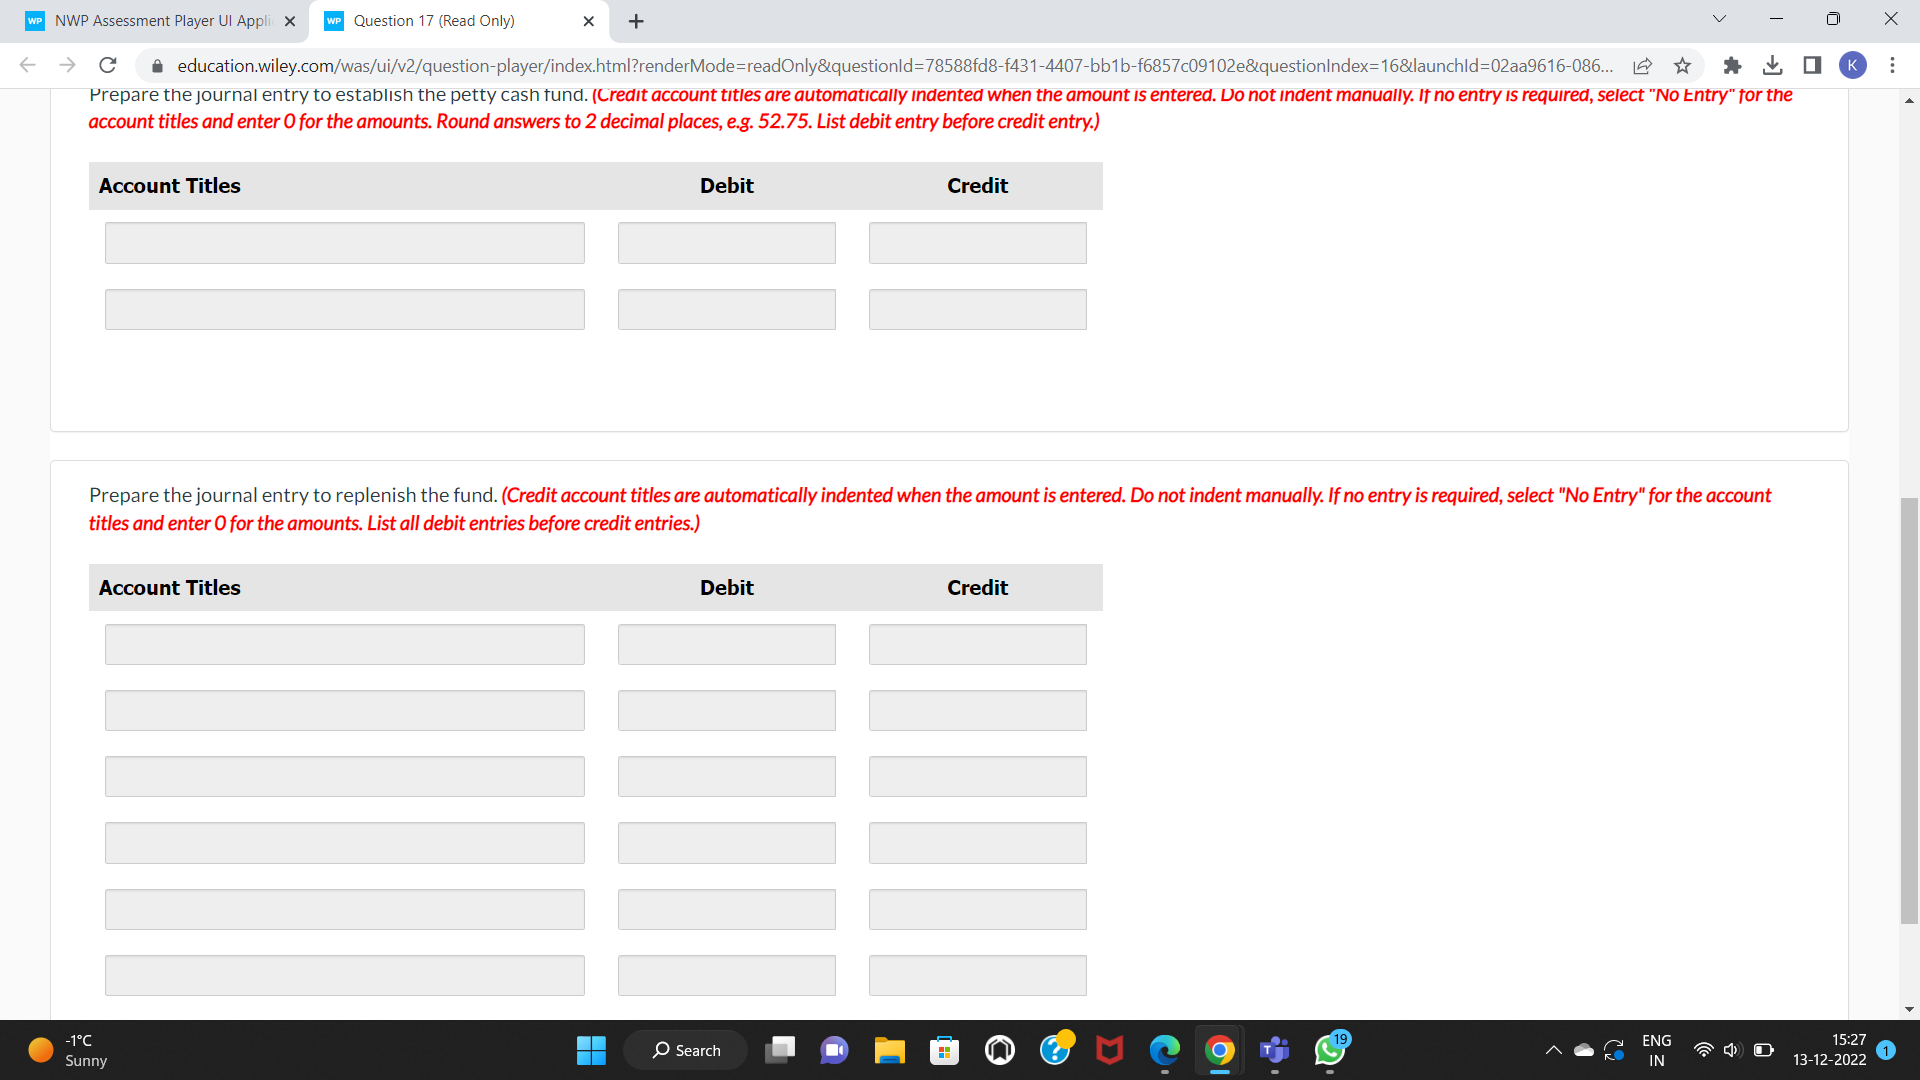Viewport: 1920px width, 1080px height.
Task: Open the Extensions puzzle icon
Action: (1732, 65)
